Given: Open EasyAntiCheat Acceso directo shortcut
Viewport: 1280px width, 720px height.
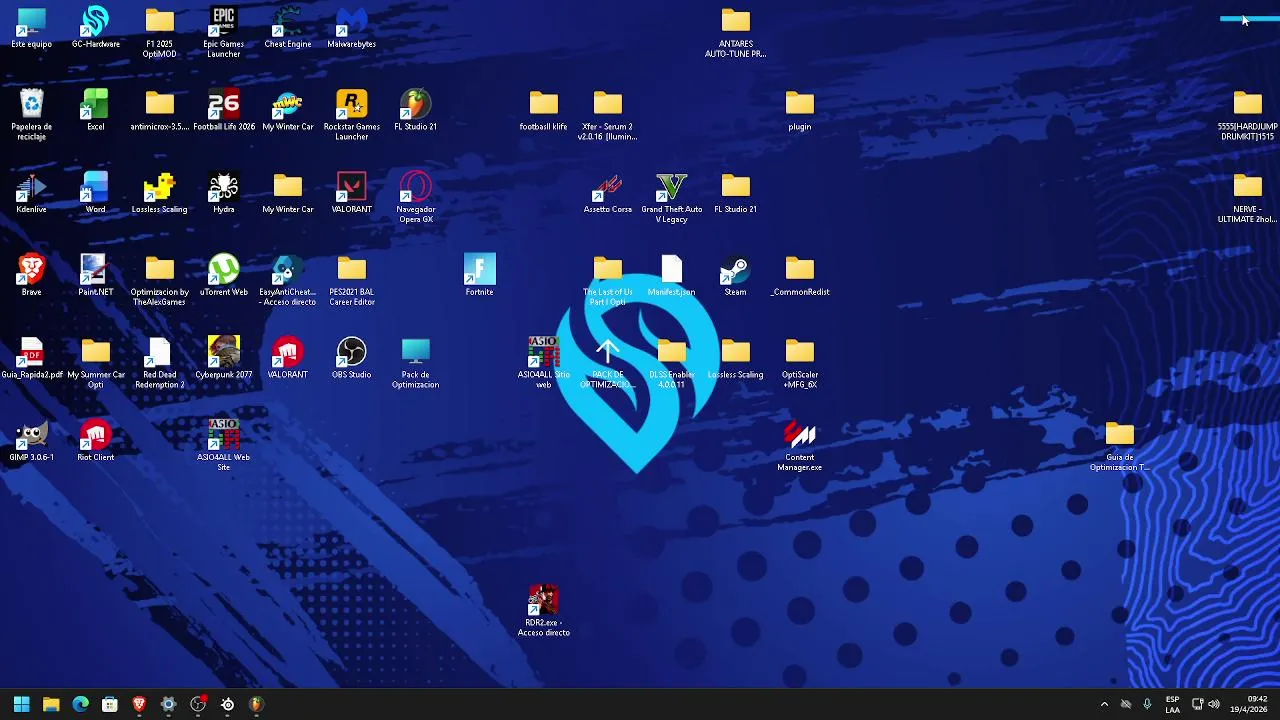Looking at the screenshot, I should pos(287,280).
